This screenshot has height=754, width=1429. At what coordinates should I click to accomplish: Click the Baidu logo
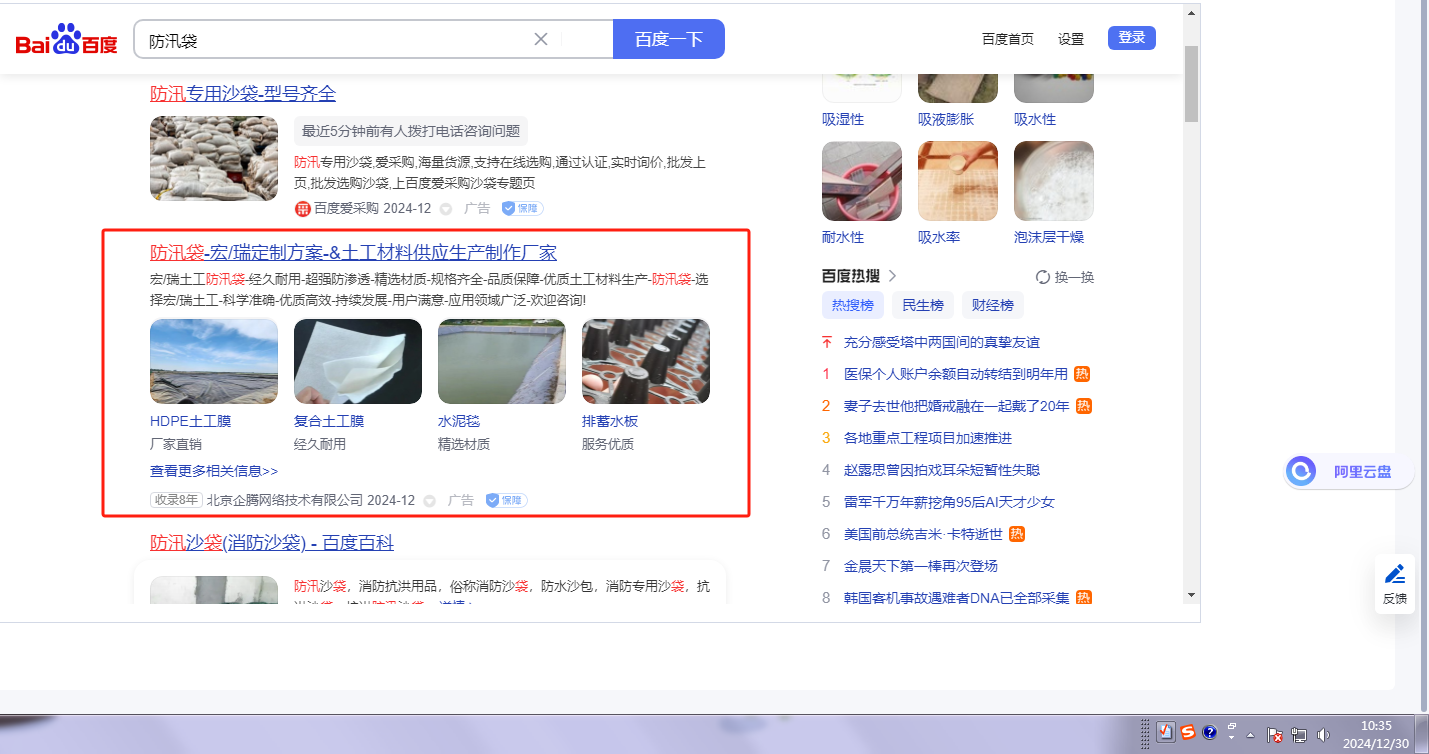coord(66,40)
